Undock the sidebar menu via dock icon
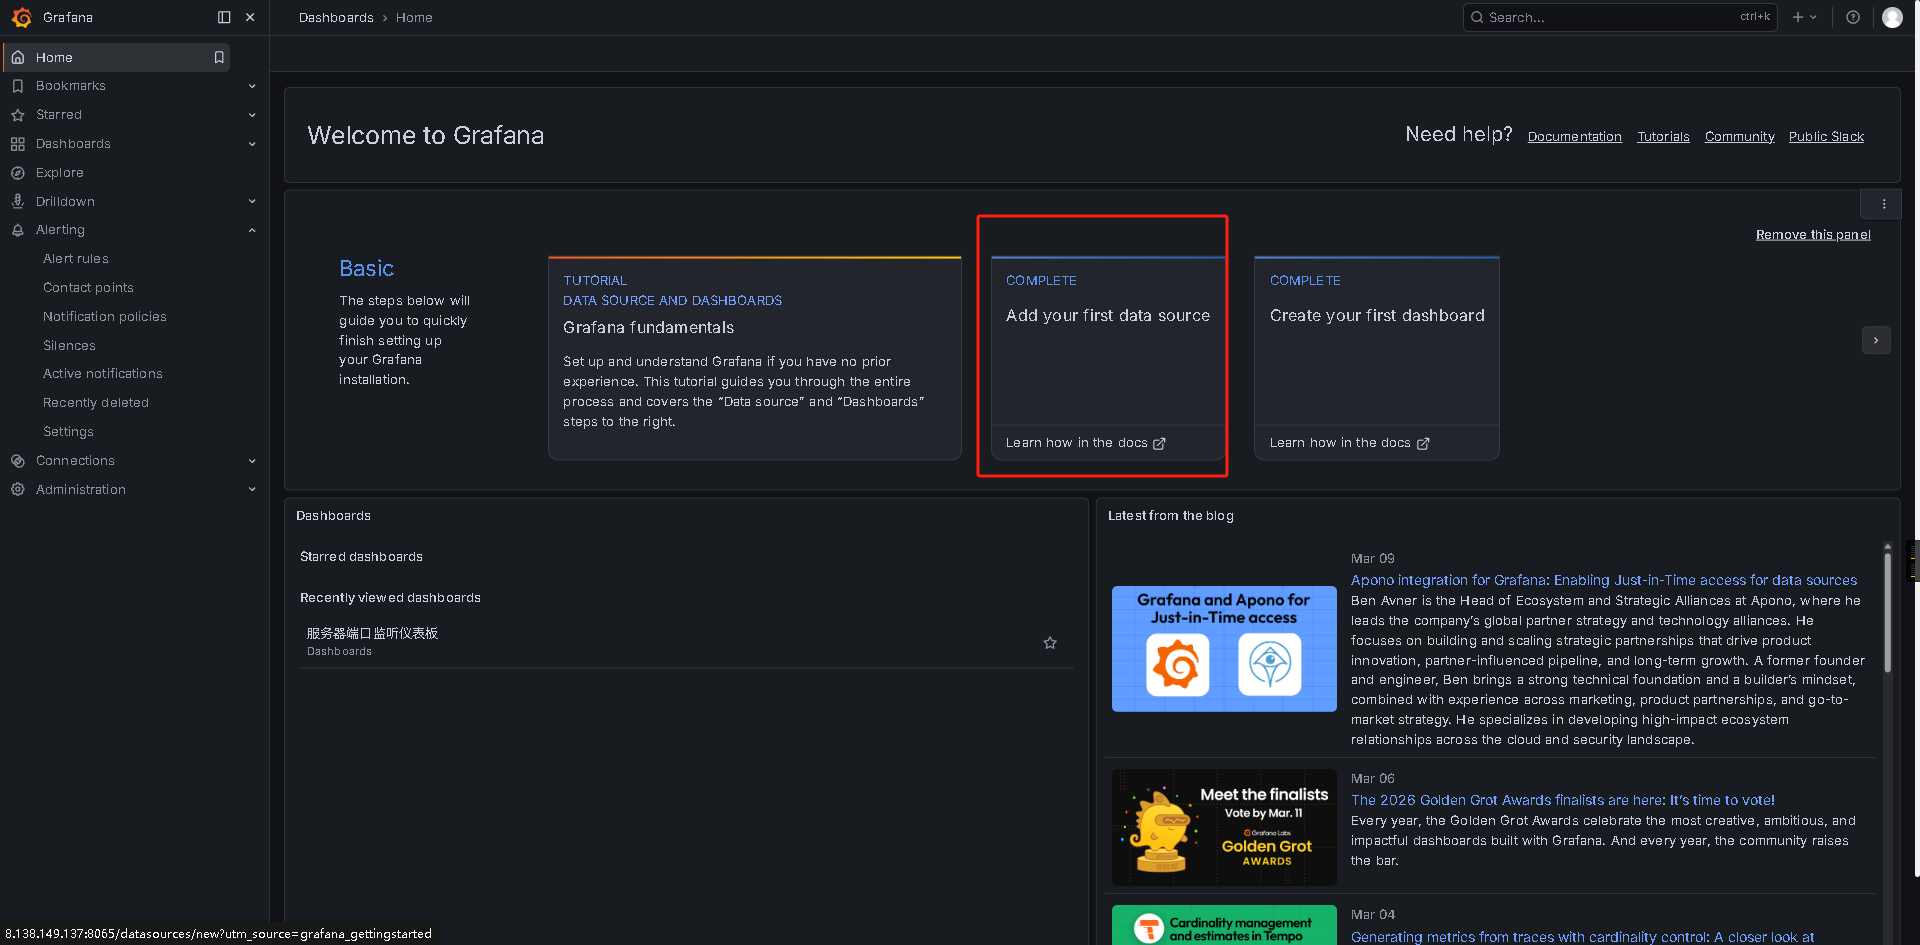 tap(224, 17)
